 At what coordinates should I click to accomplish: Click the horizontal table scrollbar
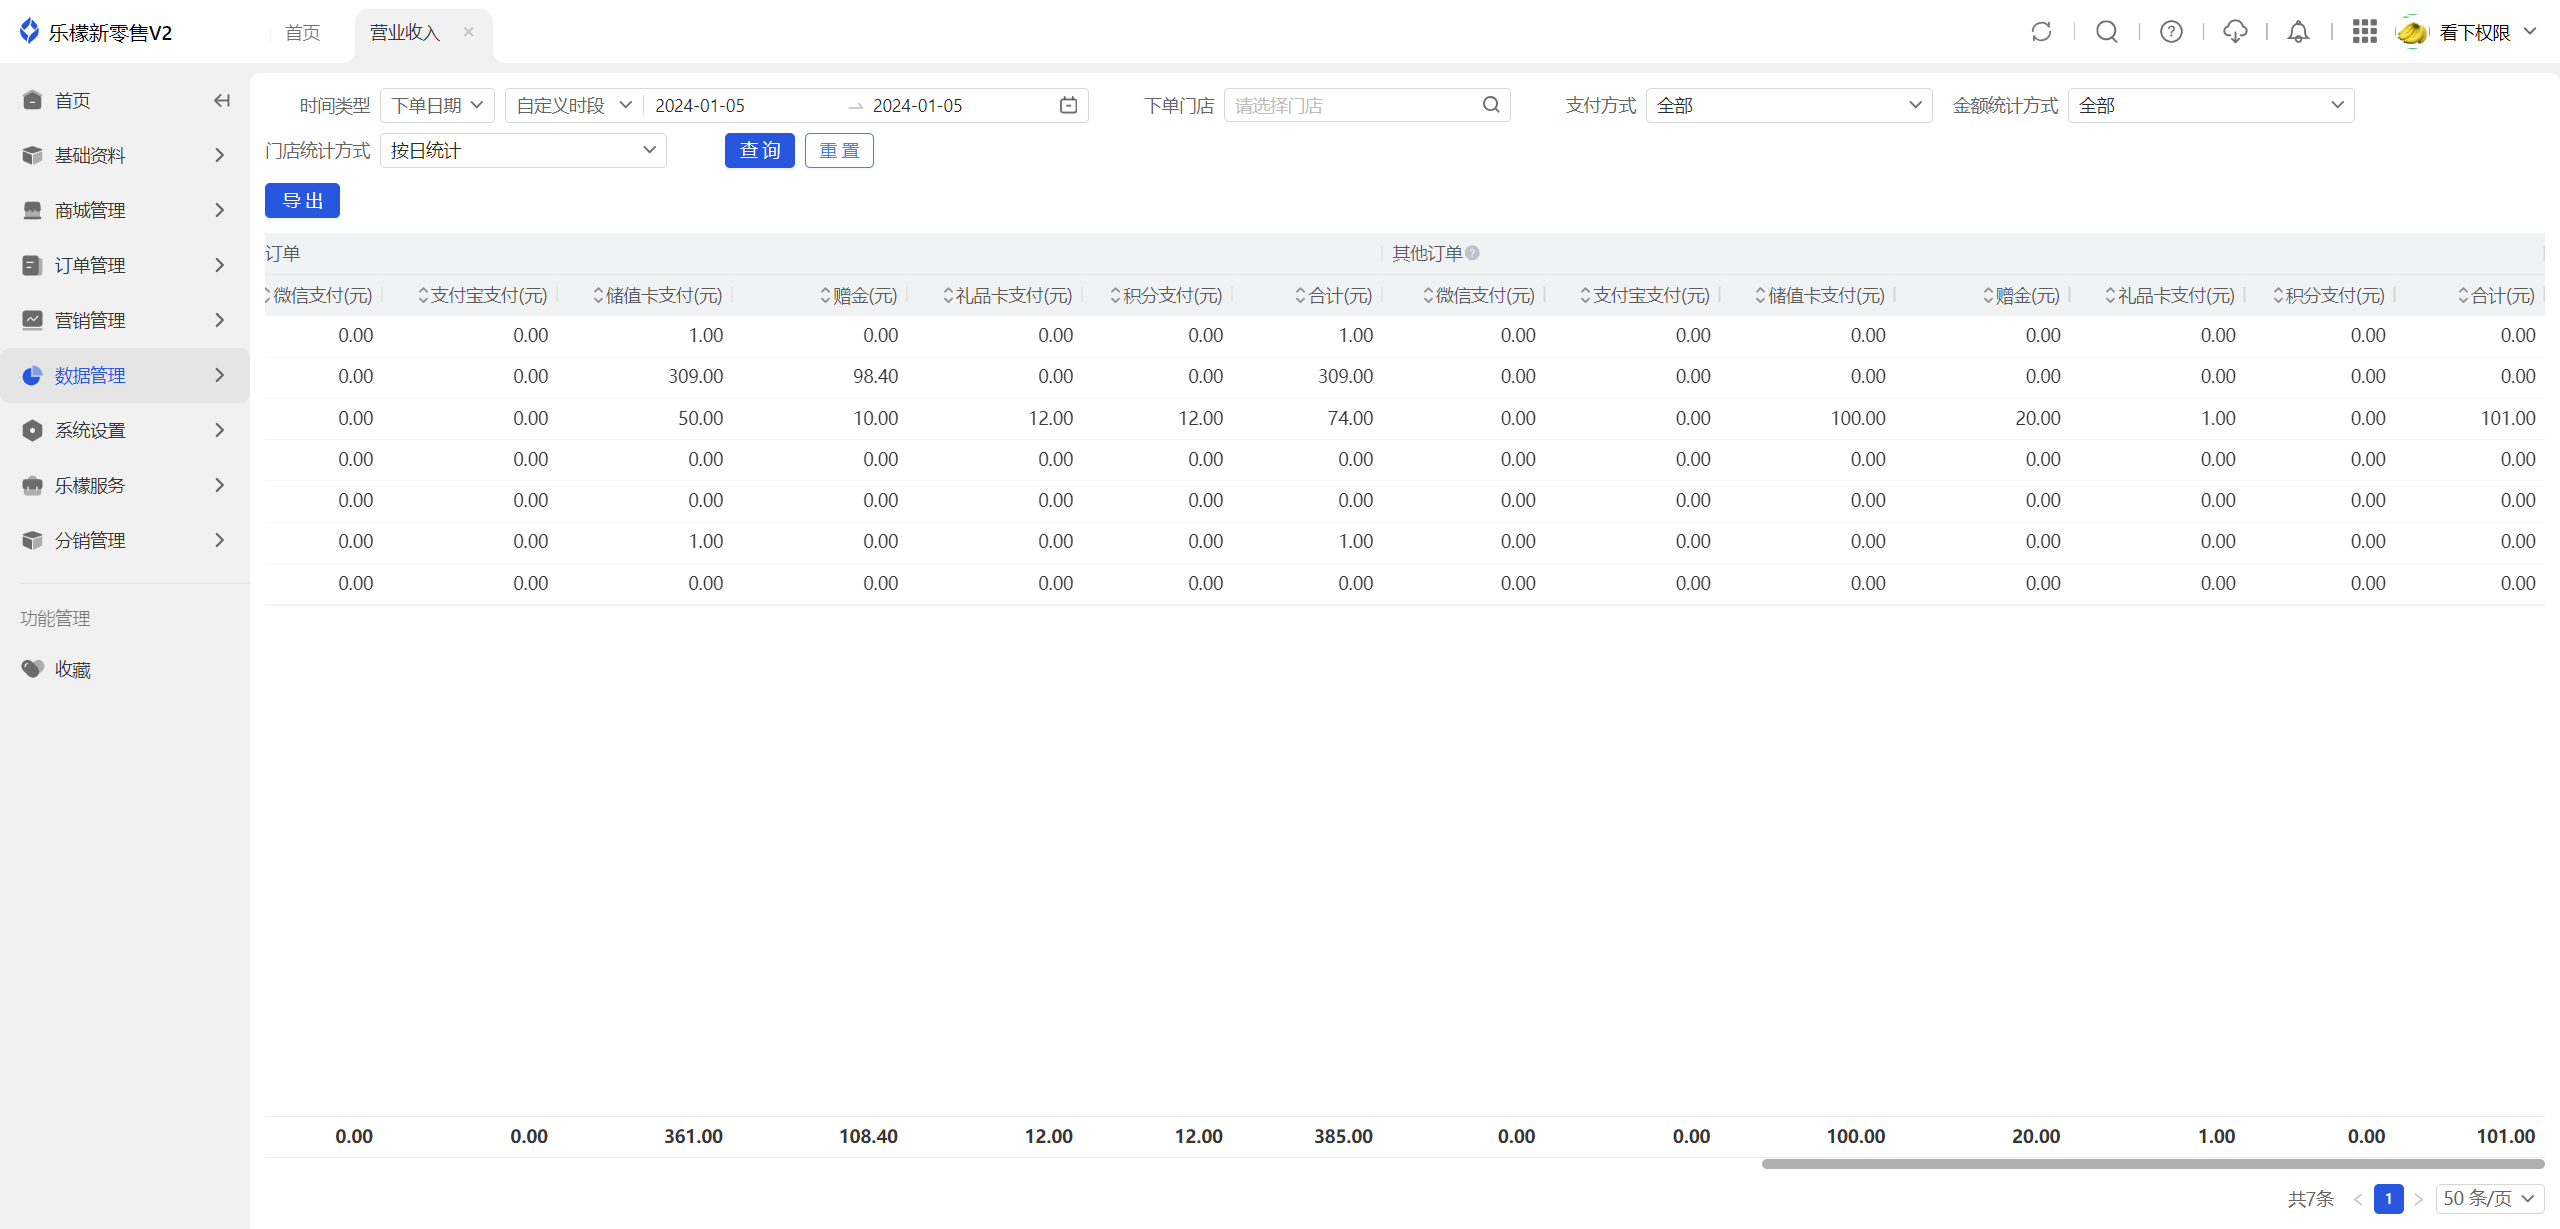(x=2153, y=1164)
